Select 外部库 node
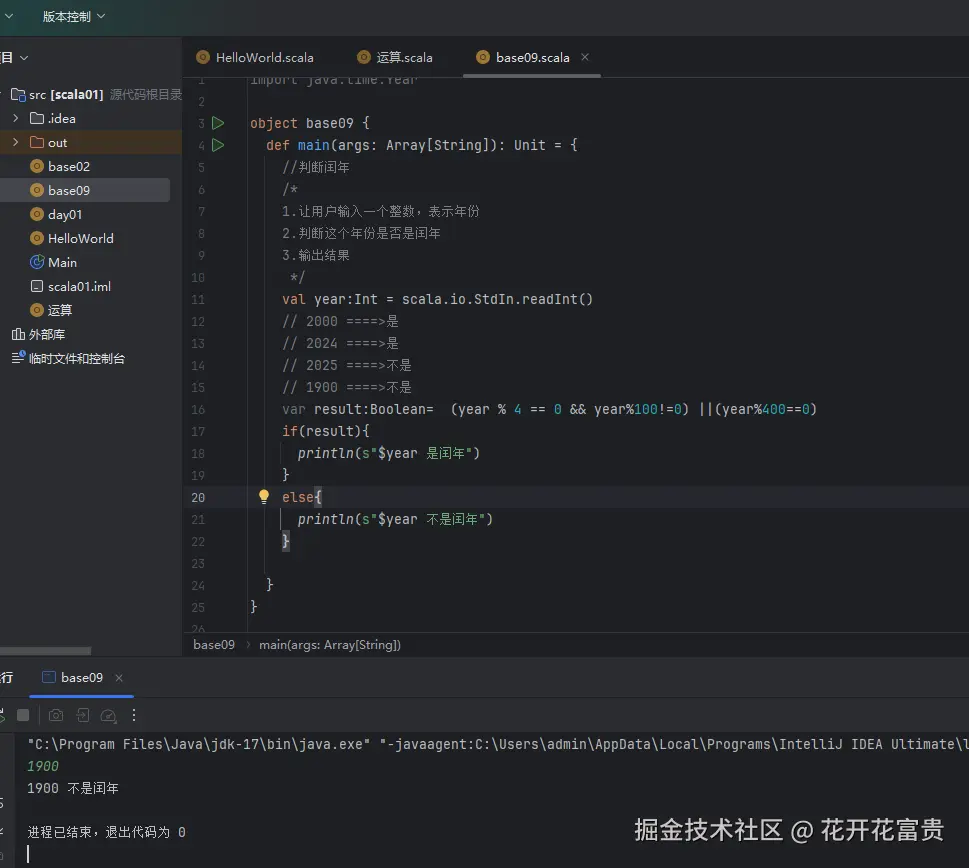This screenshot has height=868, width=969. (46, 335)
